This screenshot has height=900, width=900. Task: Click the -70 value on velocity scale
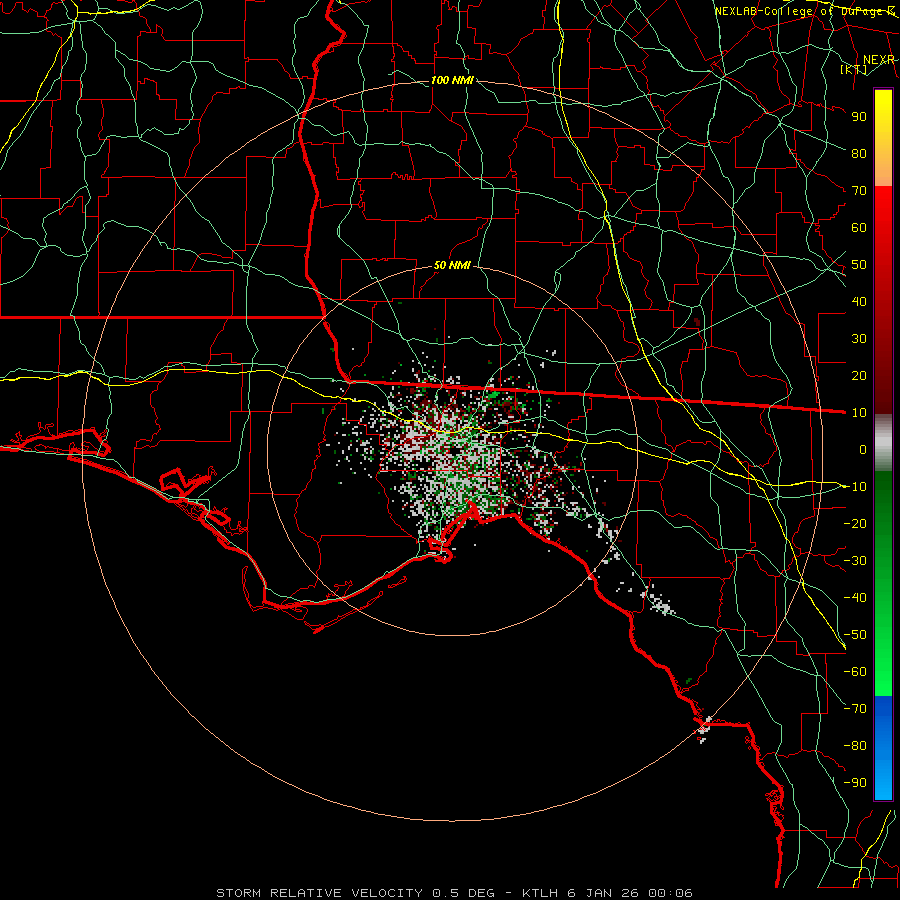[855, 708]
